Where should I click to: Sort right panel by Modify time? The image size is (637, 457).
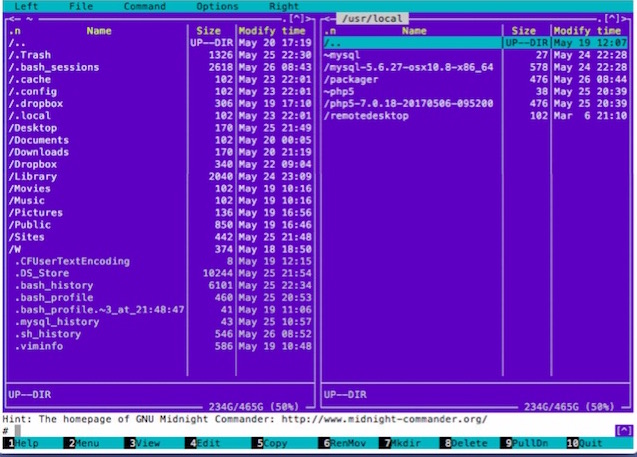(587, 31)
